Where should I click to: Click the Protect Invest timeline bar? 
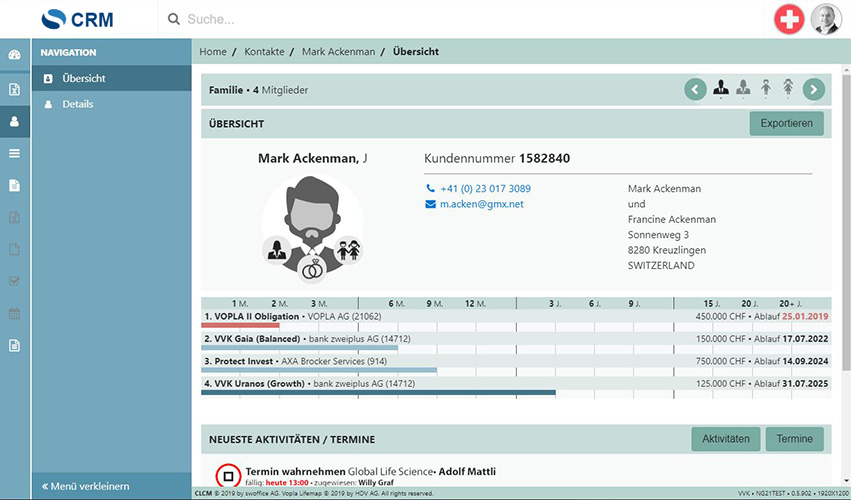(319, 370)
